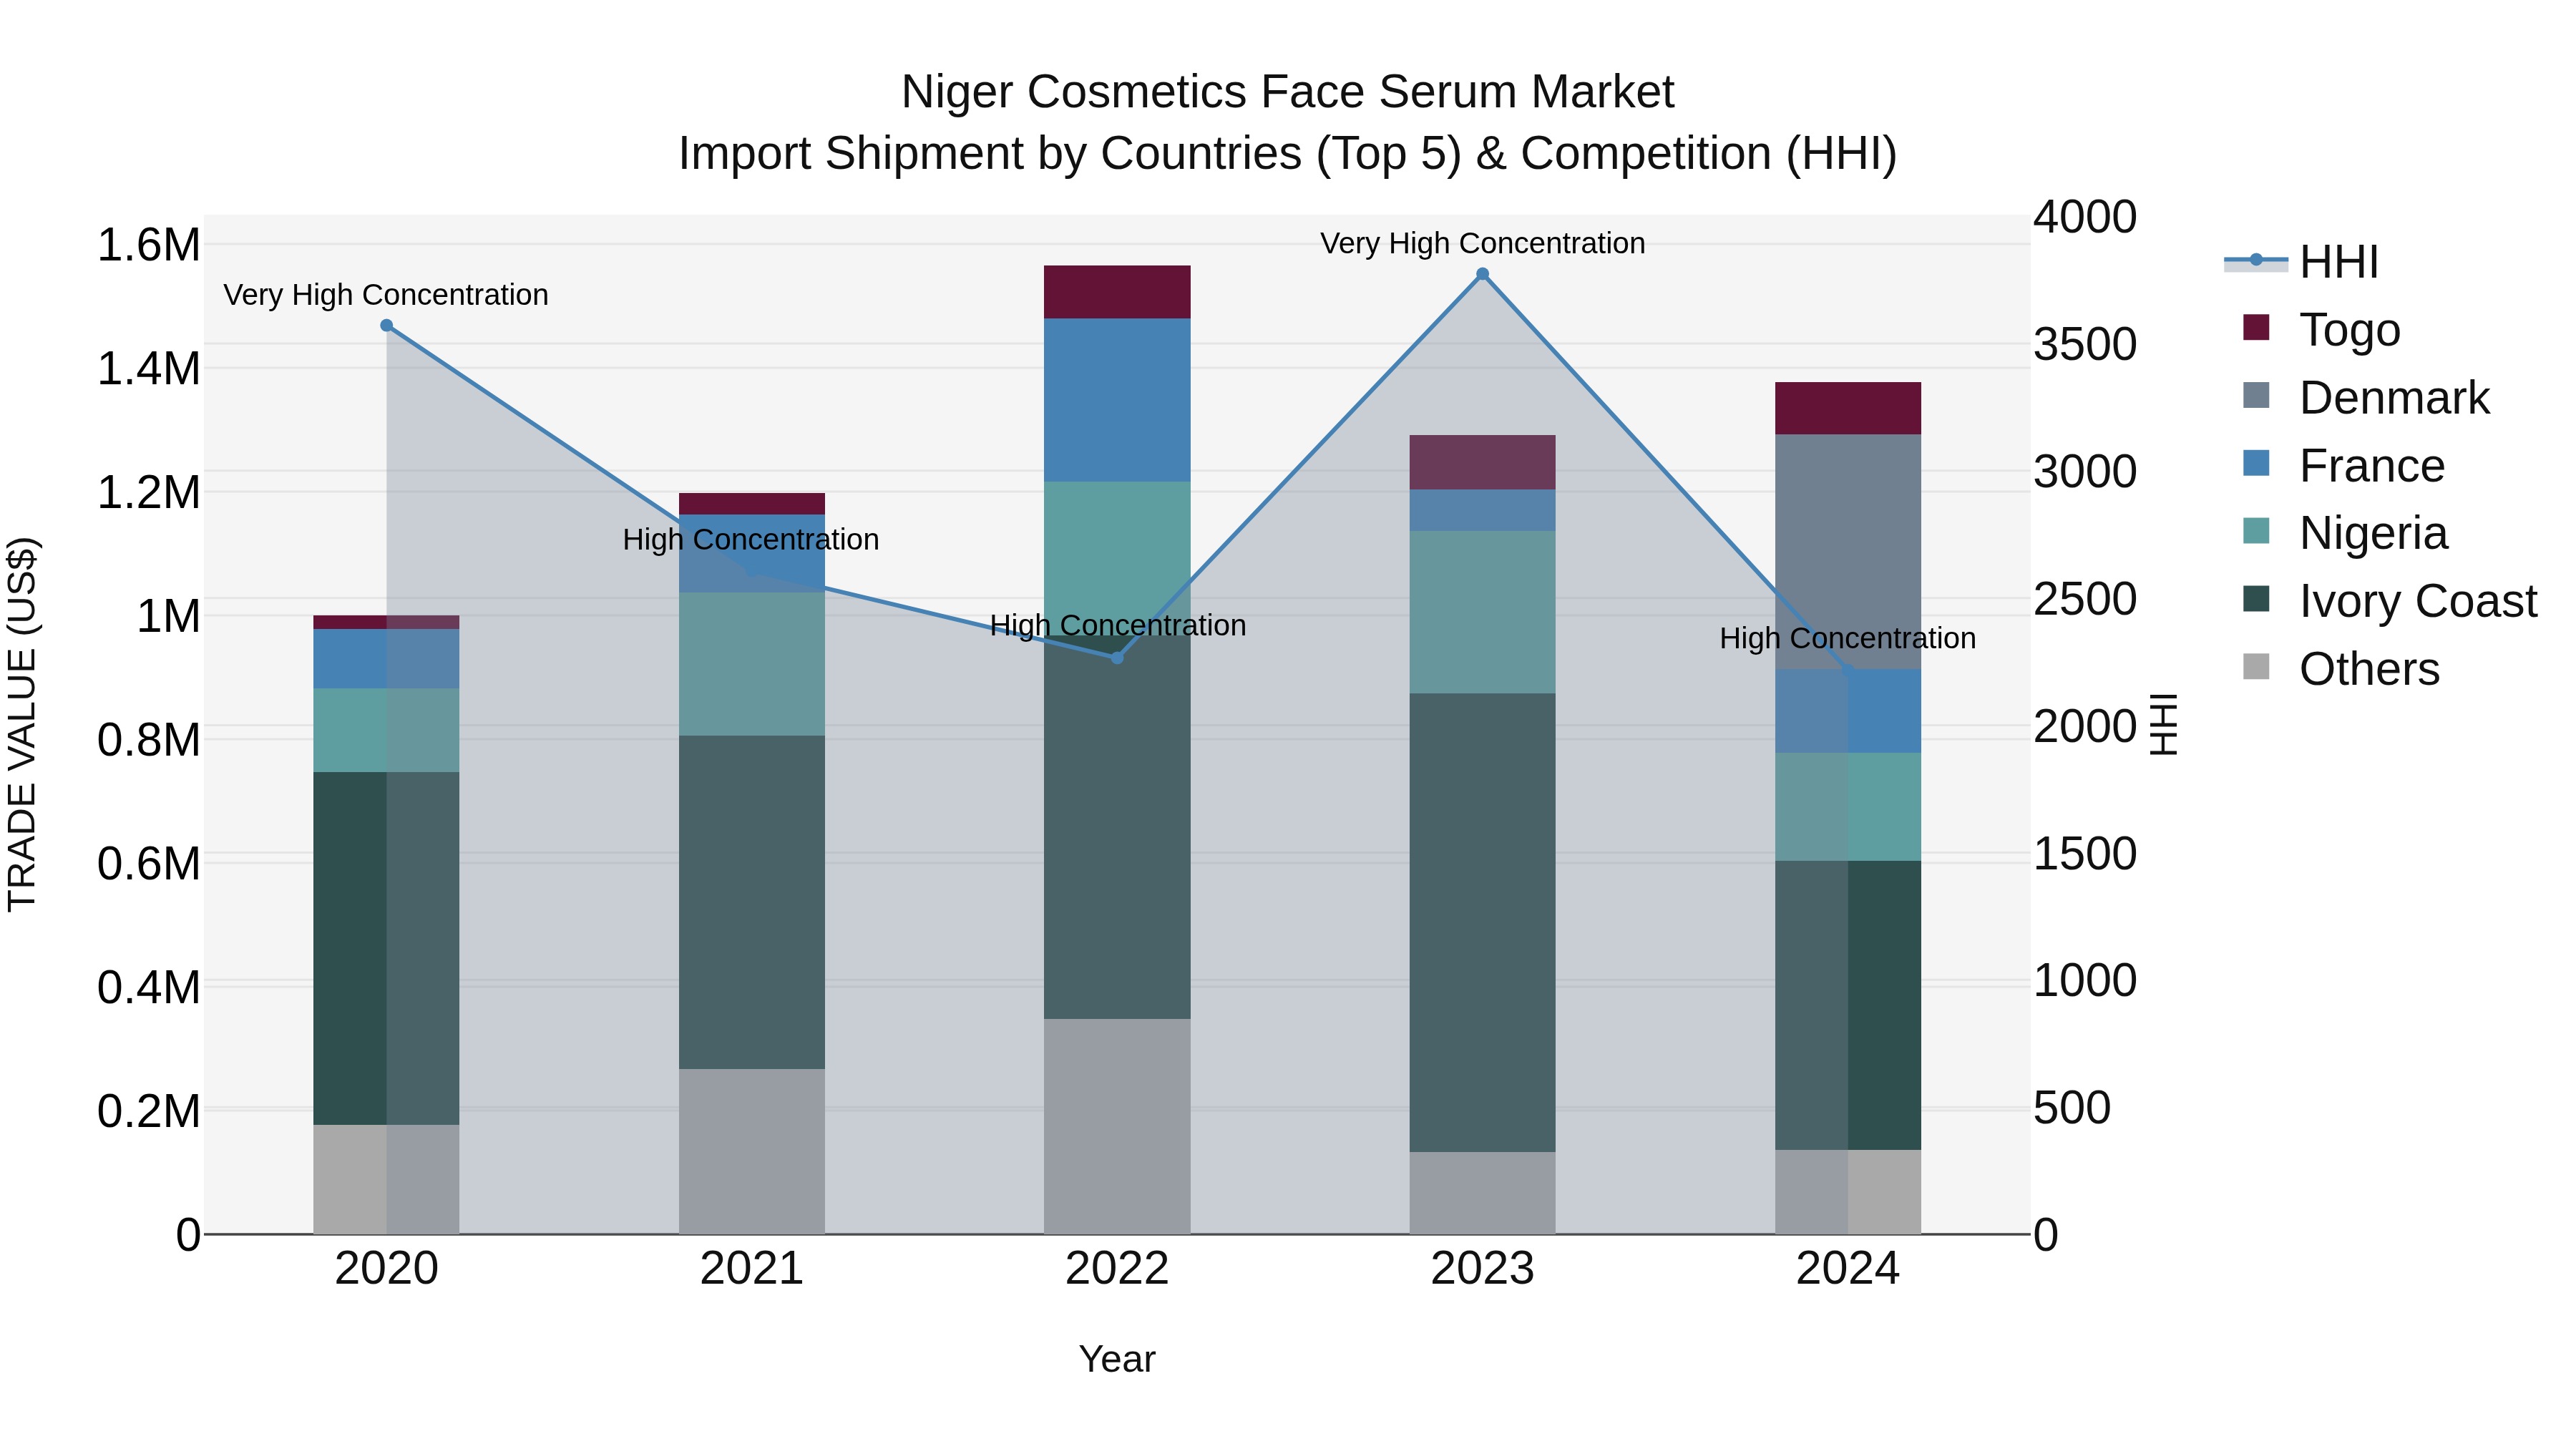Image resolution: width=2576 pixels, height=1449 pixels.
Task: Click the 0.2M left axis tick
Action: (x=149, y=1111)
